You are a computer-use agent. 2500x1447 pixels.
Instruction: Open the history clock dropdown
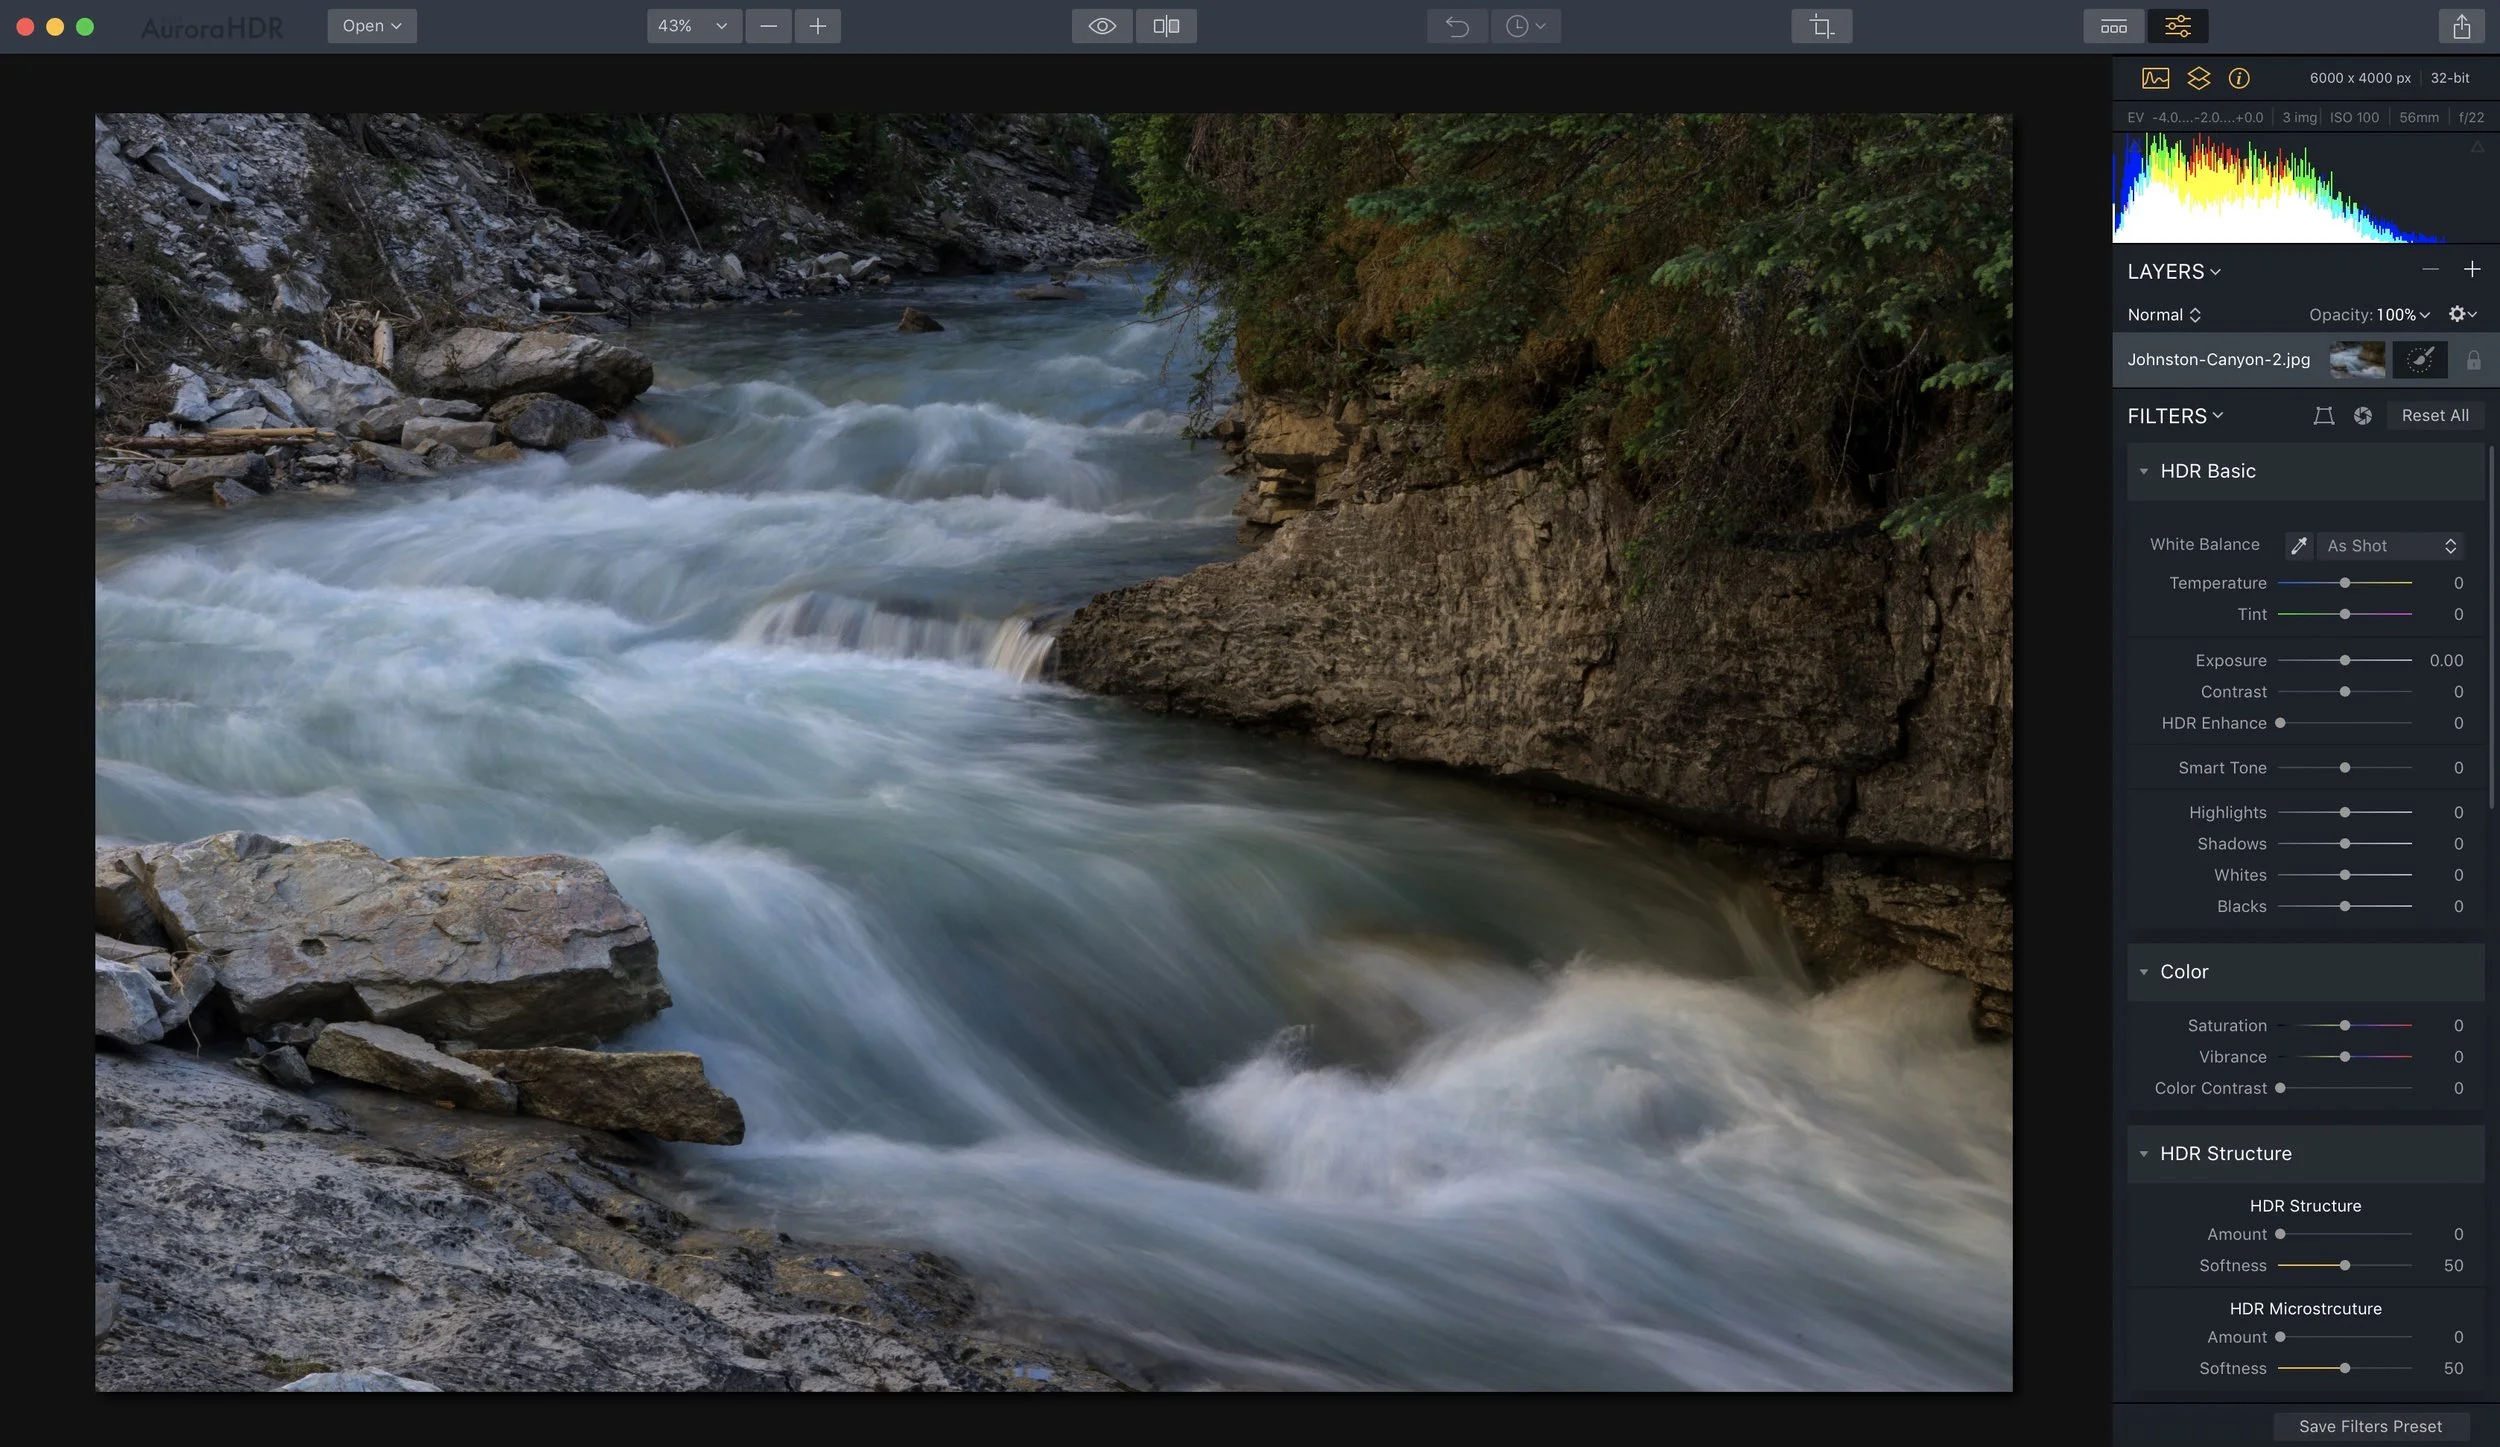[1525, 26]
